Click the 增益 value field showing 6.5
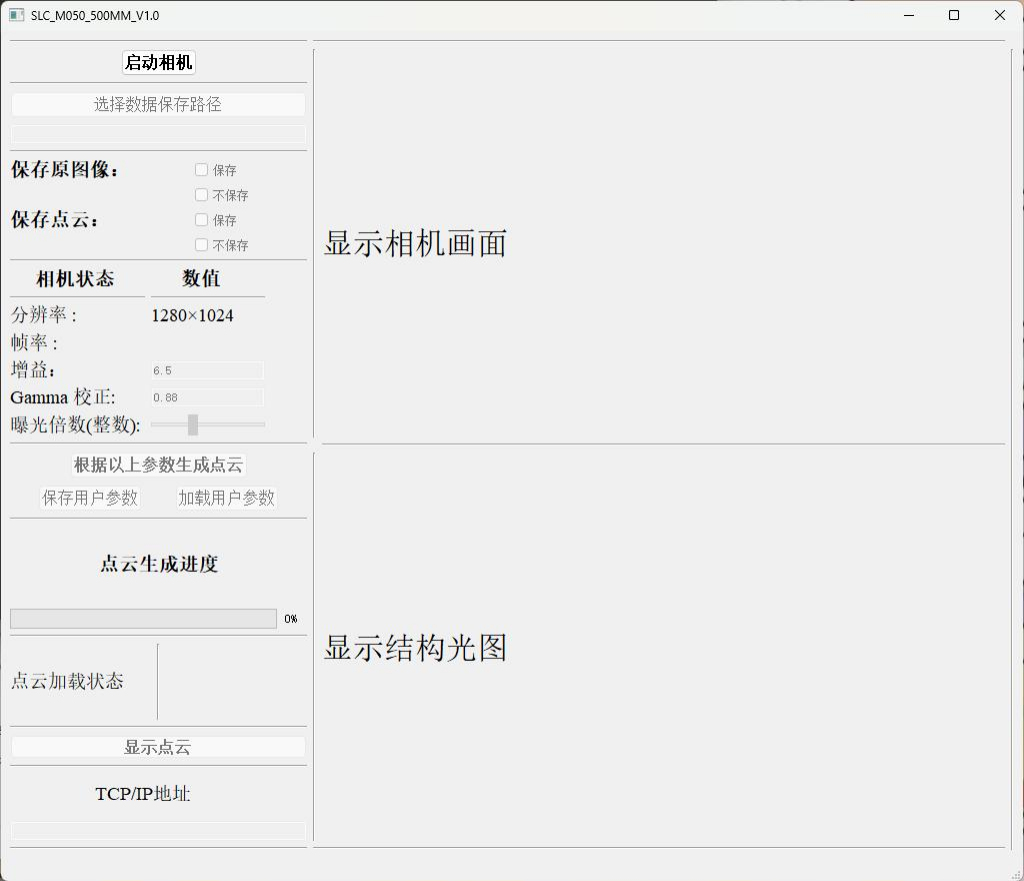The width and height of the screenshot is (1024, 881). click(x=207, y=370)
